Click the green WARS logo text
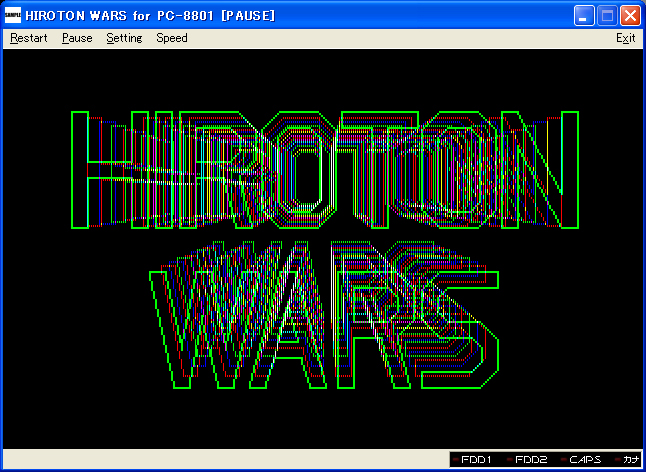The image size is (646, 472). click(x=324, y=328)
